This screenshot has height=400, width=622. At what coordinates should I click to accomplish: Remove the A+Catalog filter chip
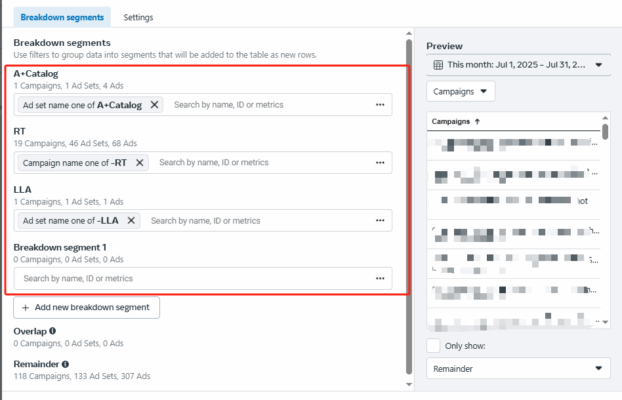(x=154, y=104)
